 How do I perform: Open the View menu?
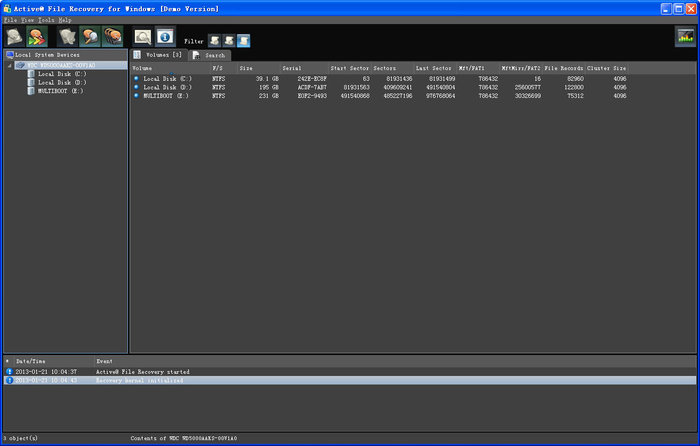tap(27, 20)
